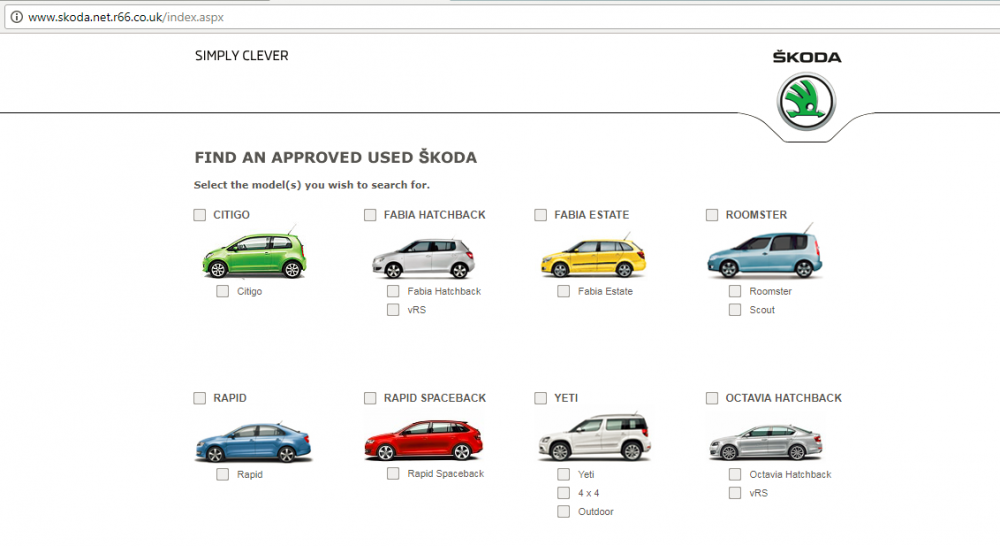The height and width of the screenshot is (546, 1000).
Task: Check the RAPID SPACEBACK heading checkbox
Action: coord(370,398)
